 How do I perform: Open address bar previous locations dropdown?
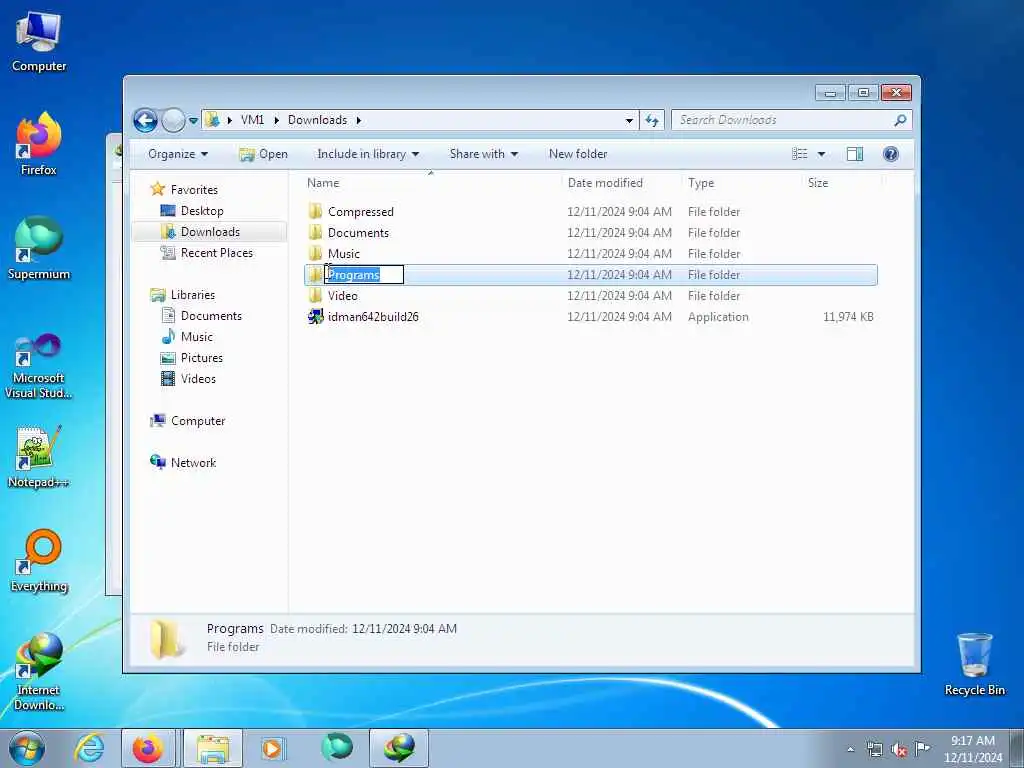(629, 121)
